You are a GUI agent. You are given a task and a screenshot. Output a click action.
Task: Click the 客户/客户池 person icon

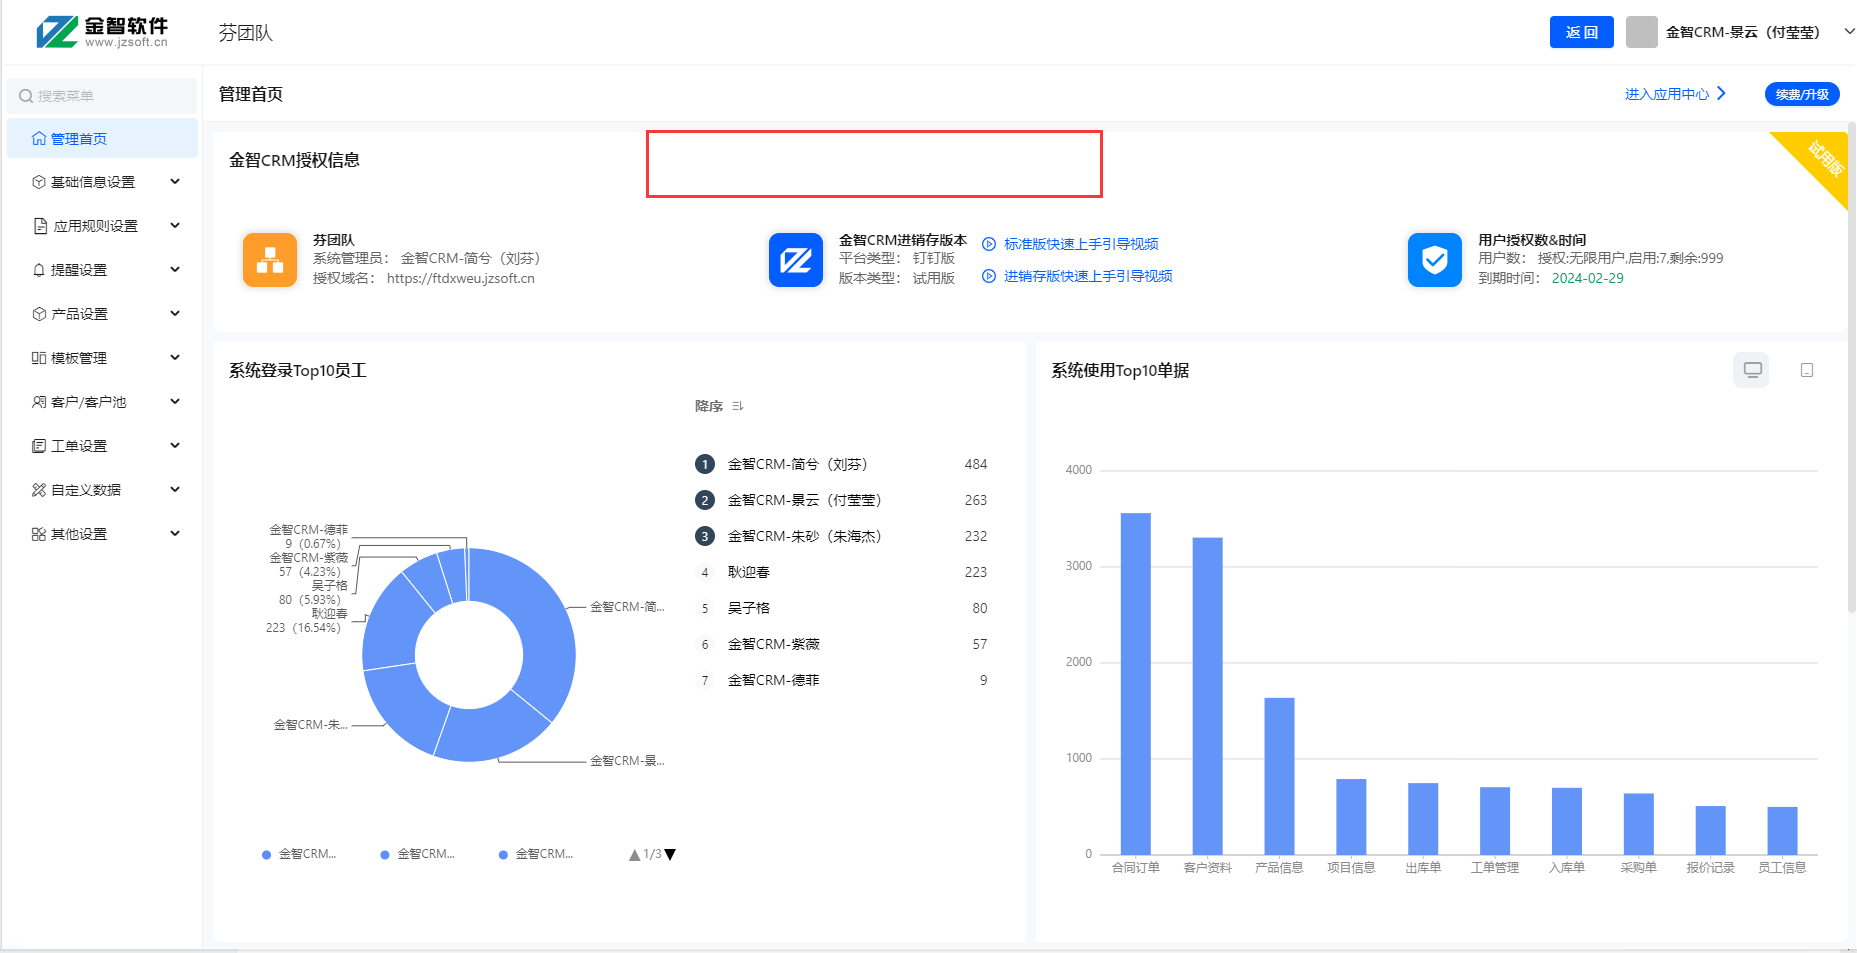tap(39, 402)
